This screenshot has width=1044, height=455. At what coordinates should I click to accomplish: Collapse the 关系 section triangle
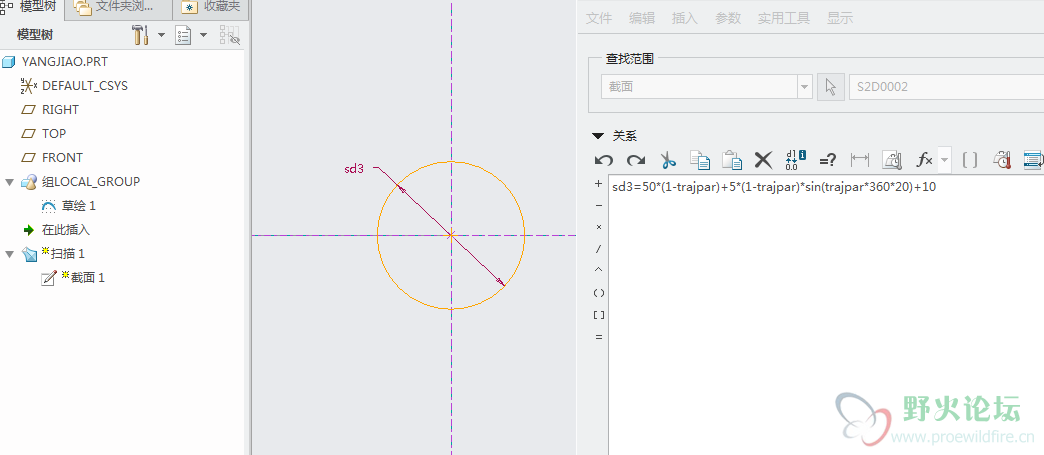[x=597, y=136]
